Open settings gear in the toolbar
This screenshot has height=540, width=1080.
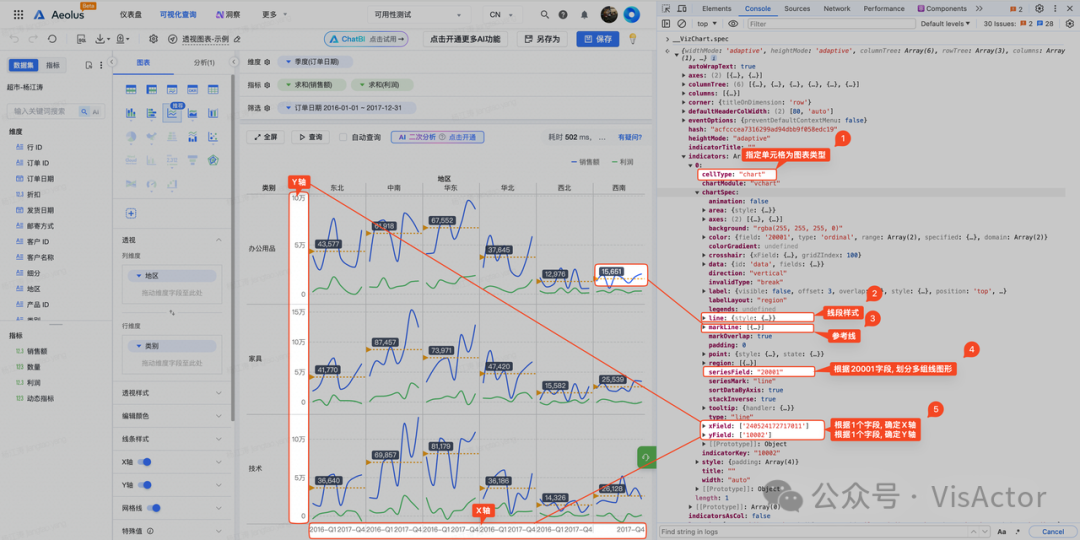tap(154, 39)
